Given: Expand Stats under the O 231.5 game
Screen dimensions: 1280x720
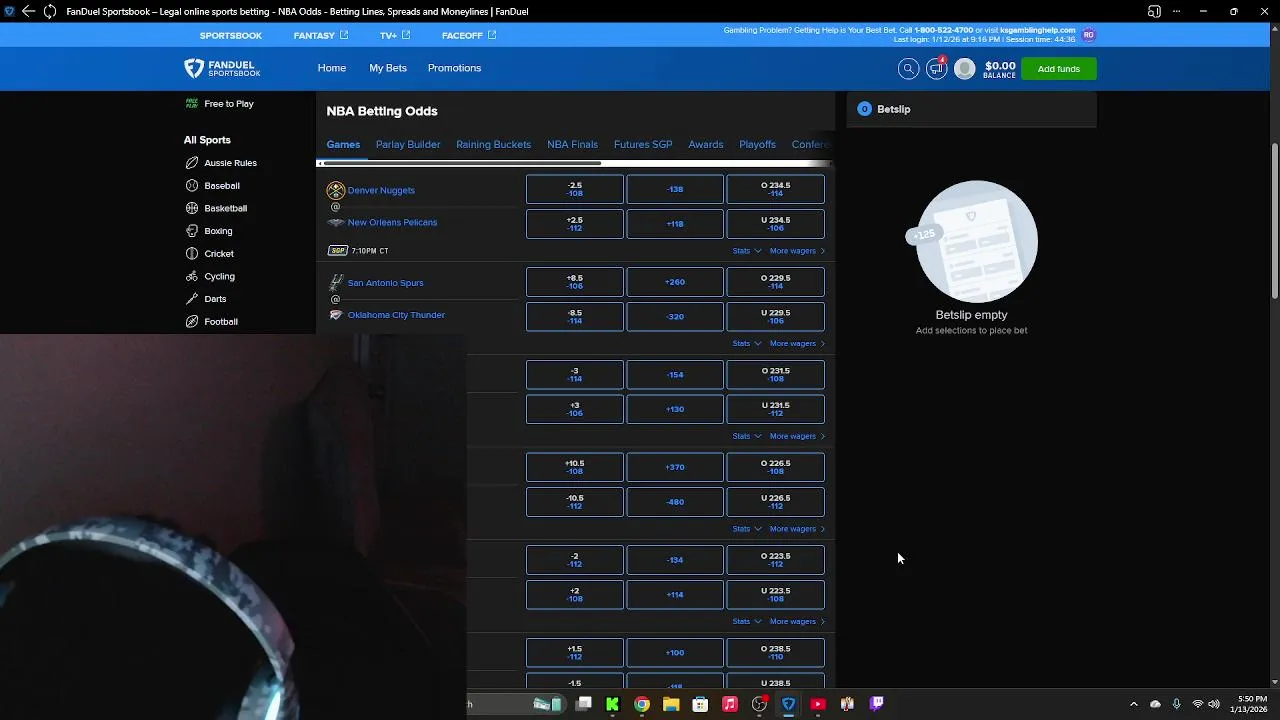Looking at the screenshot, I should click(747, 436).
